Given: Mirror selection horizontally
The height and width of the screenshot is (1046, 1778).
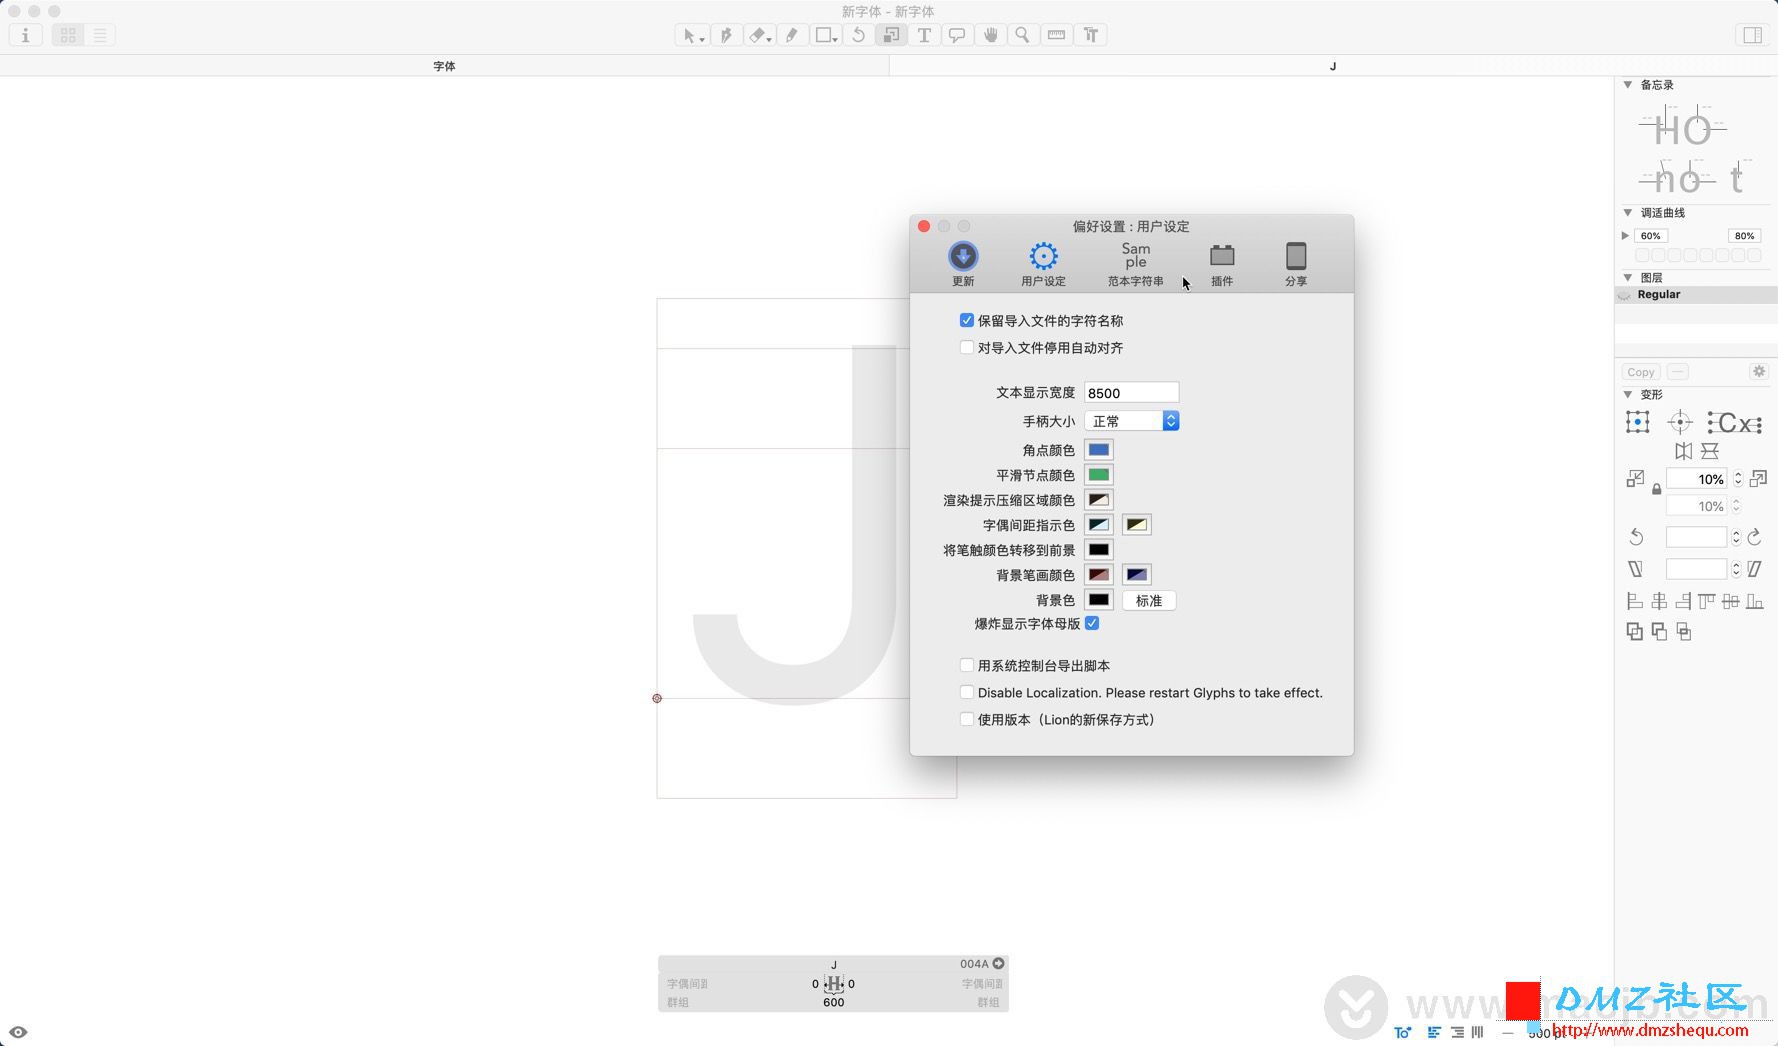Looking at the screenshot, I should click(x=1684, y=451).
